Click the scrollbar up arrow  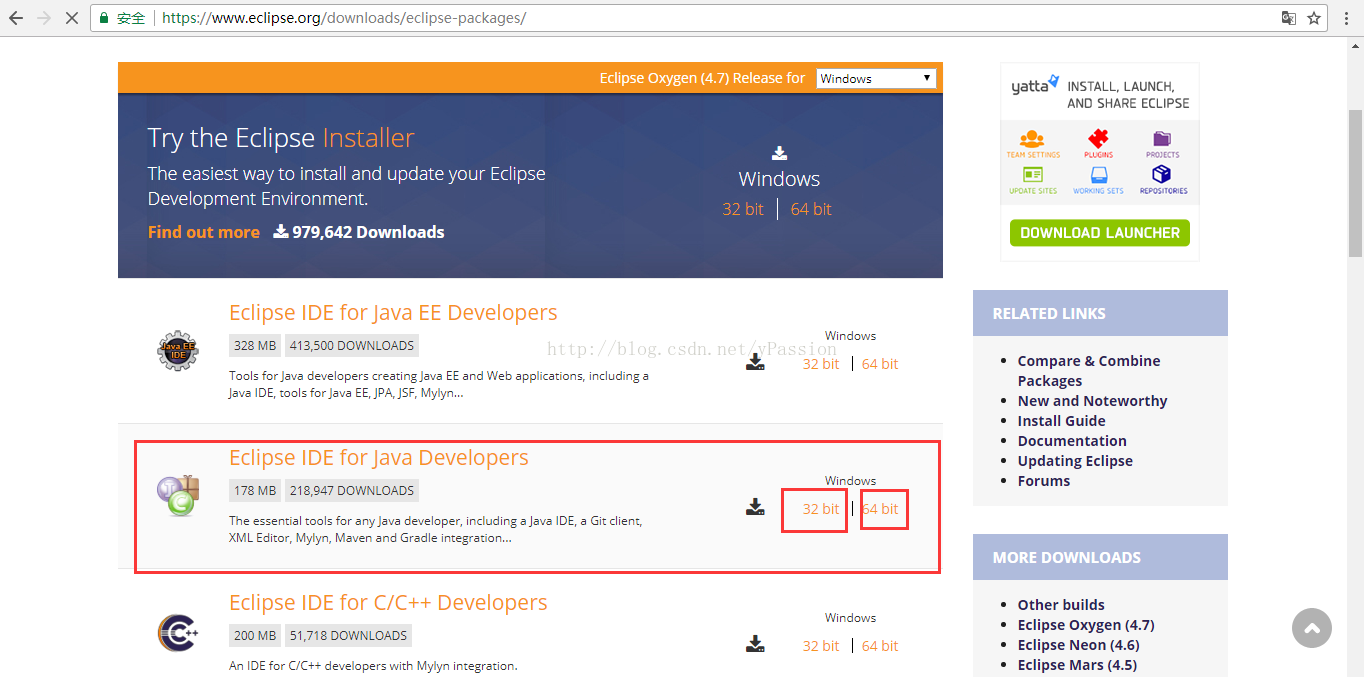[1355, 46]
